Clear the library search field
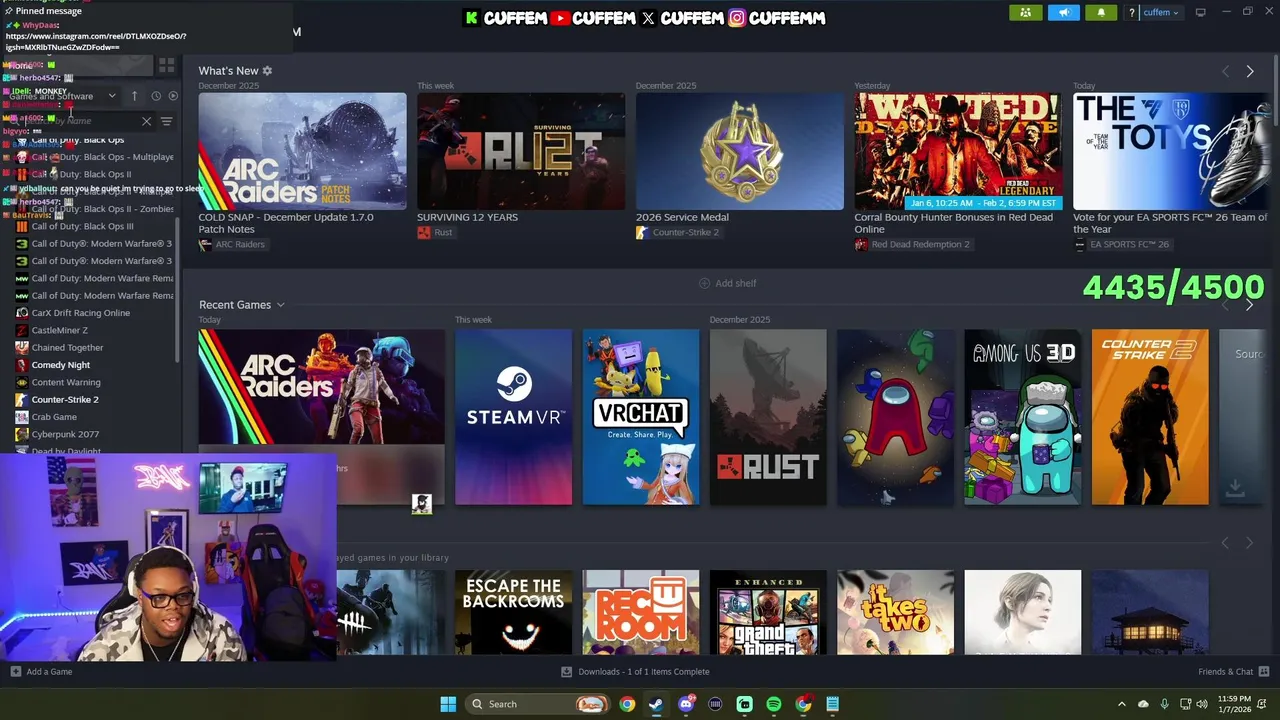Viewport: 1280px width, 720px height. [x=147, y=122]
